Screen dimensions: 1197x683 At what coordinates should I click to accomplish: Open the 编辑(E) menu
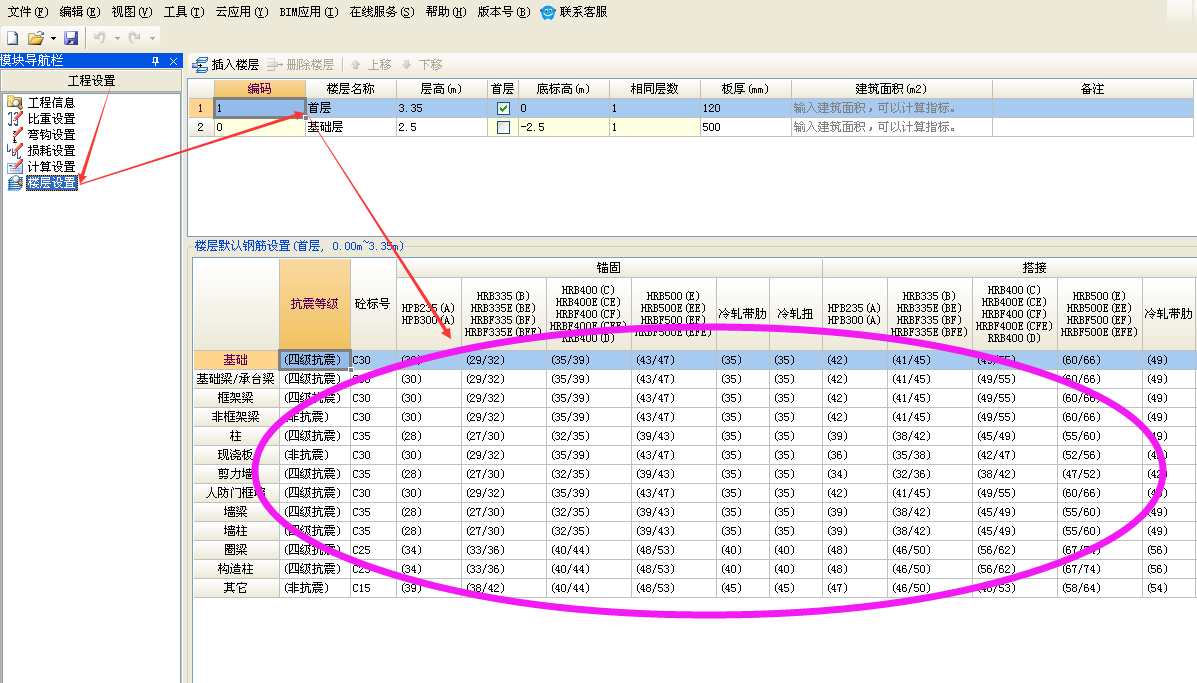point(79,12)
